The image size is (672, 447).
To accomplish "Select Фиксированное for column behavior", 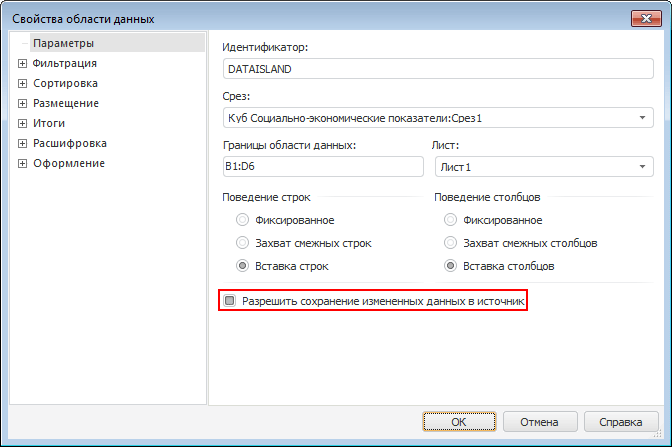I will pyautogui.click(x=451, y=220).
